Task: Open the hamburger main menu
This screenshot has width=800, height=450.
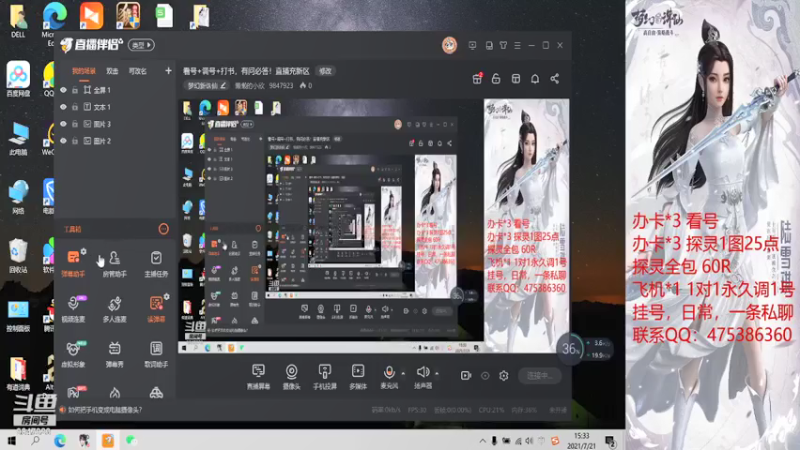Action: (517, 45)
